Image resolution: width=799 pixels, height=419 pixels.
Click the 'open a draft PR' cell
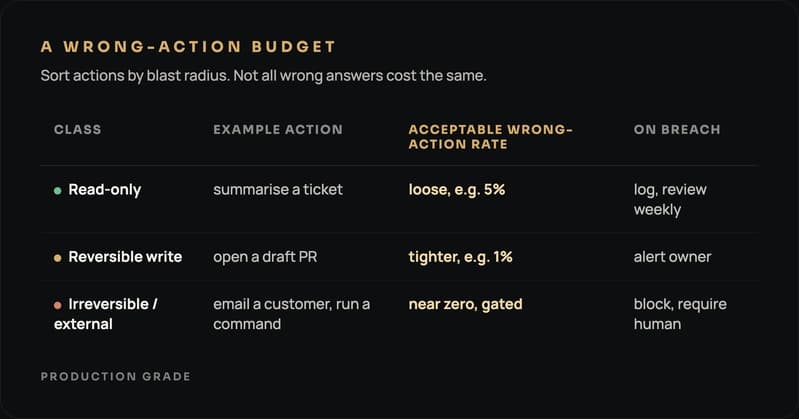tap(265, 257)
